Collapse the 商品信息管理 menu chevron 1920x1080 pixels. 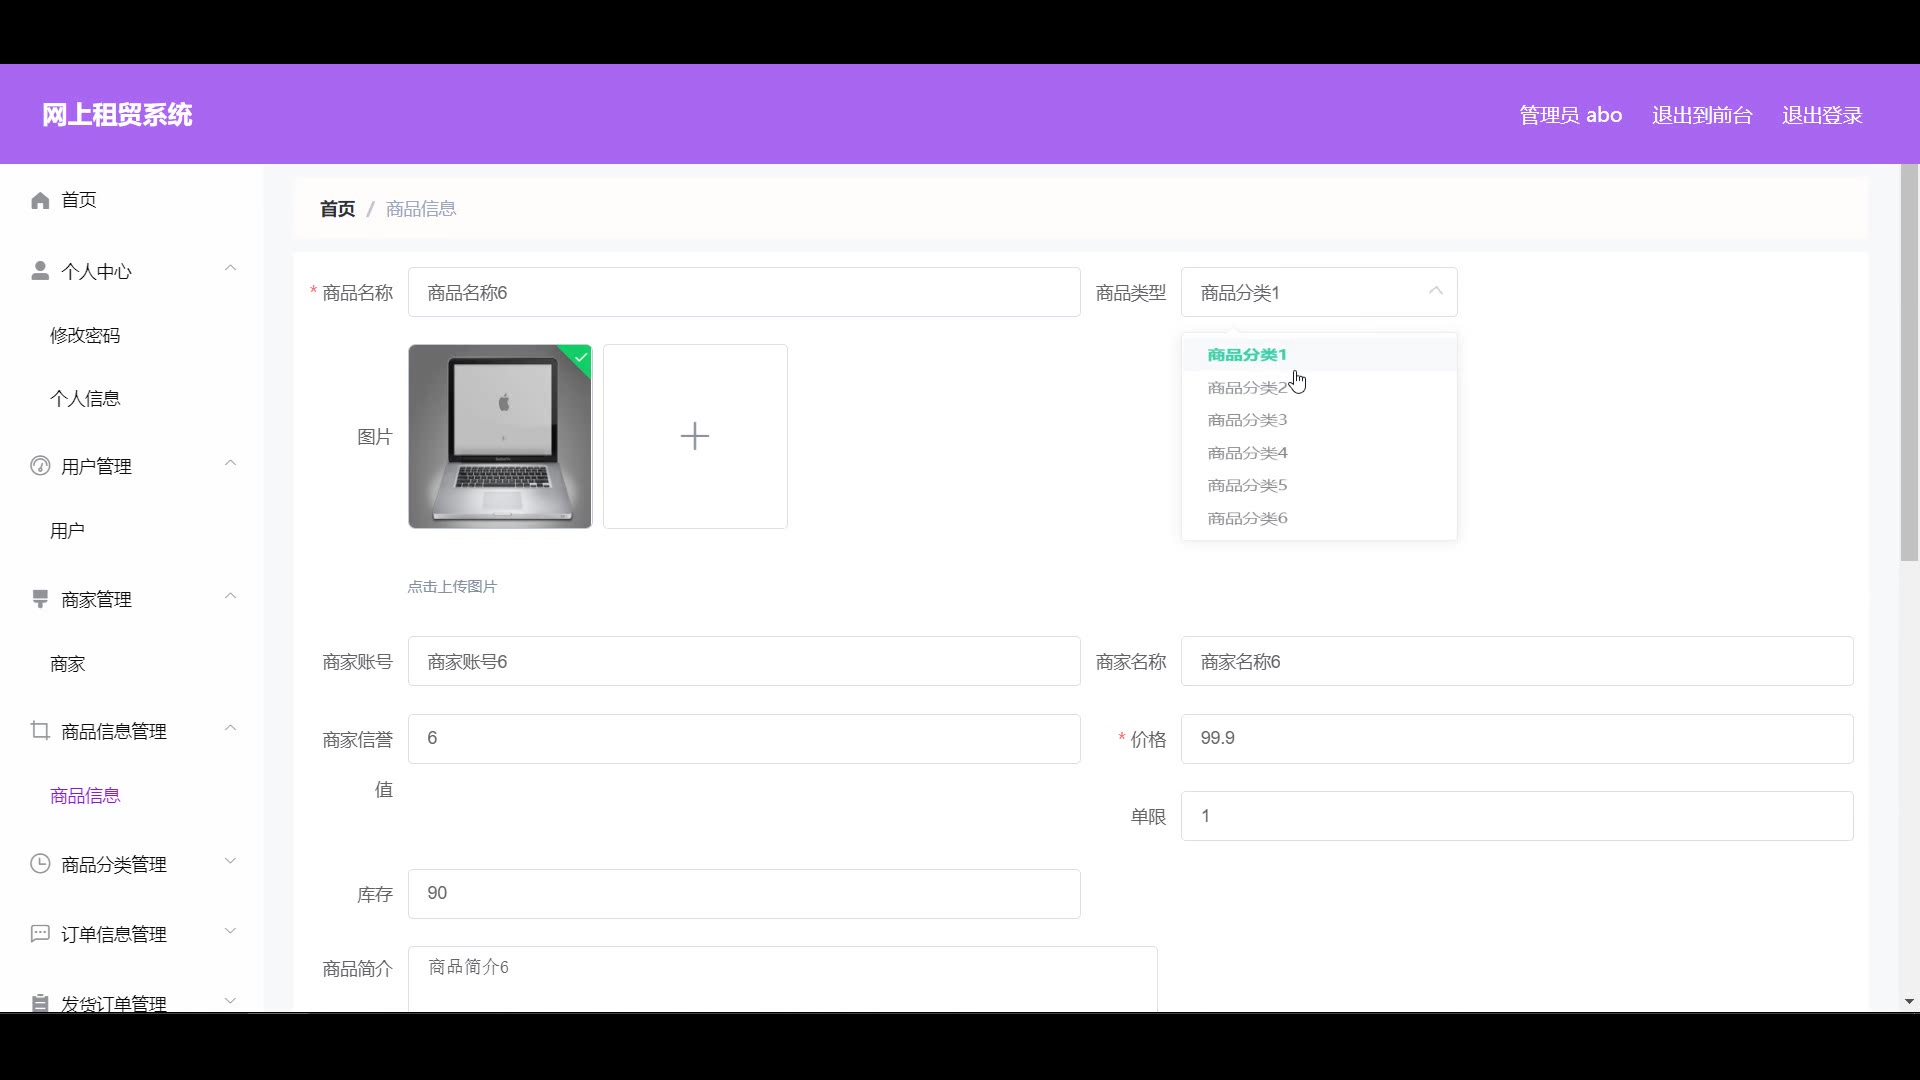tap(231, 728)
